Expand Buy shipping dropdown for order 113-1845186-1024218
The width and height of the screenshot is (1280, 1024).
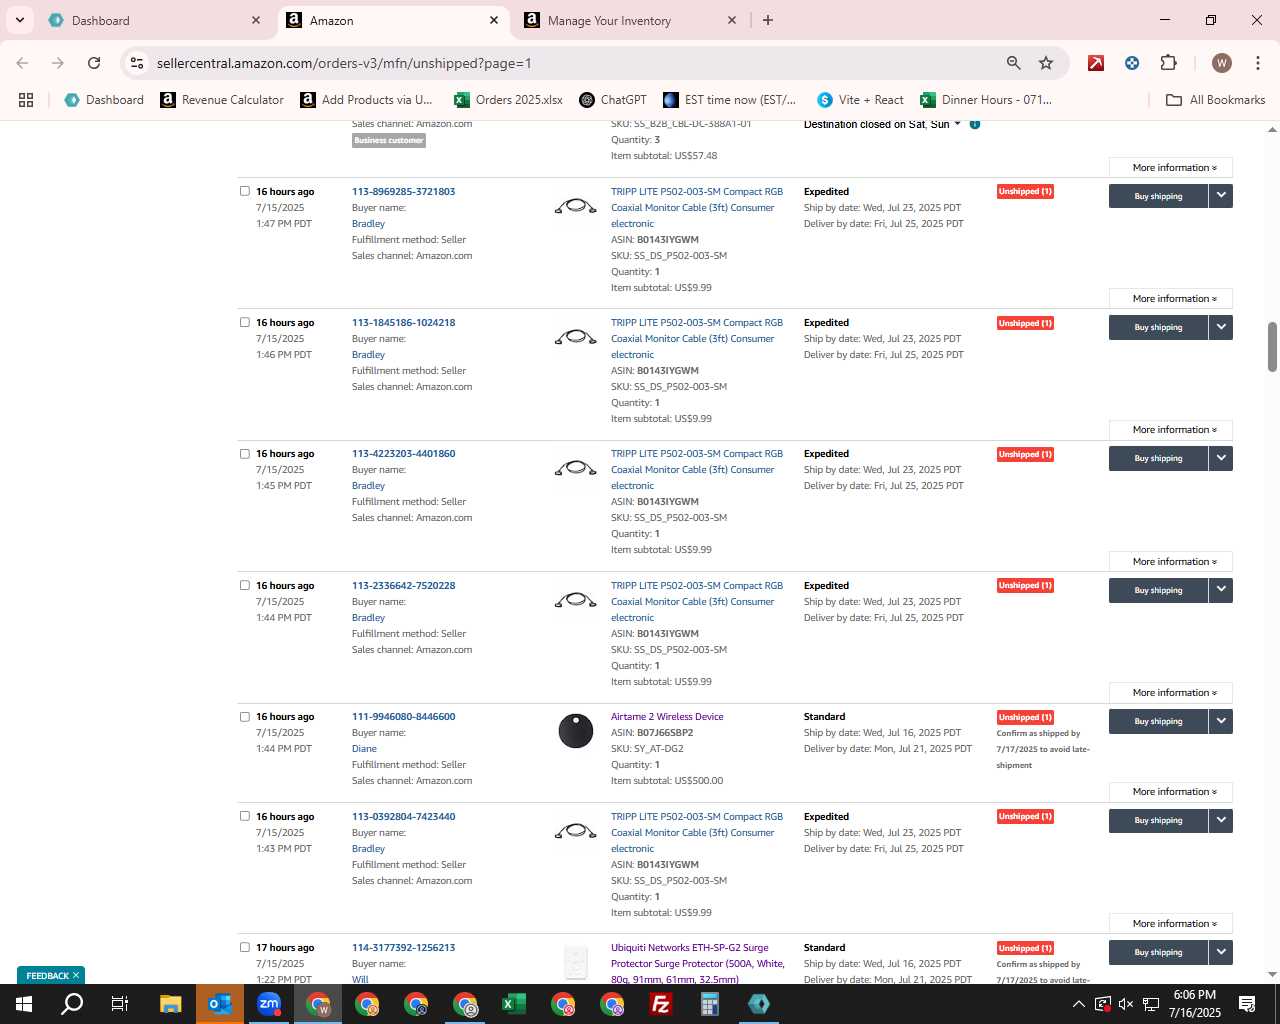1221,327
